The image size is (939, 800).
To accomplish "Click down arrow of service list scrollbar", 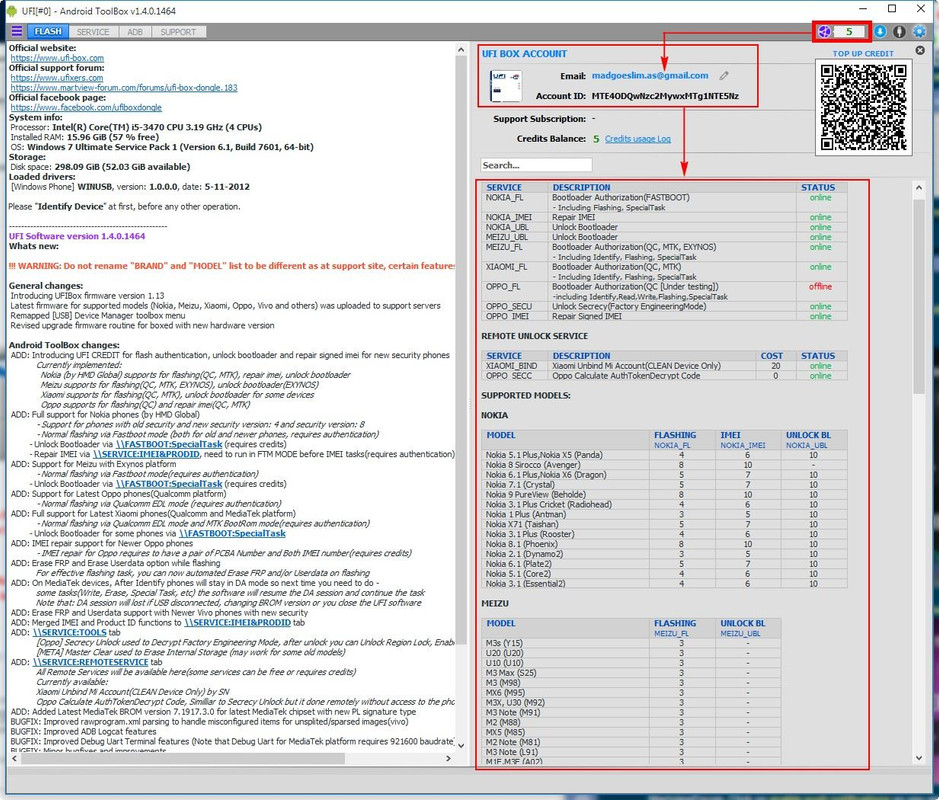I will click(x=919, y=758).
